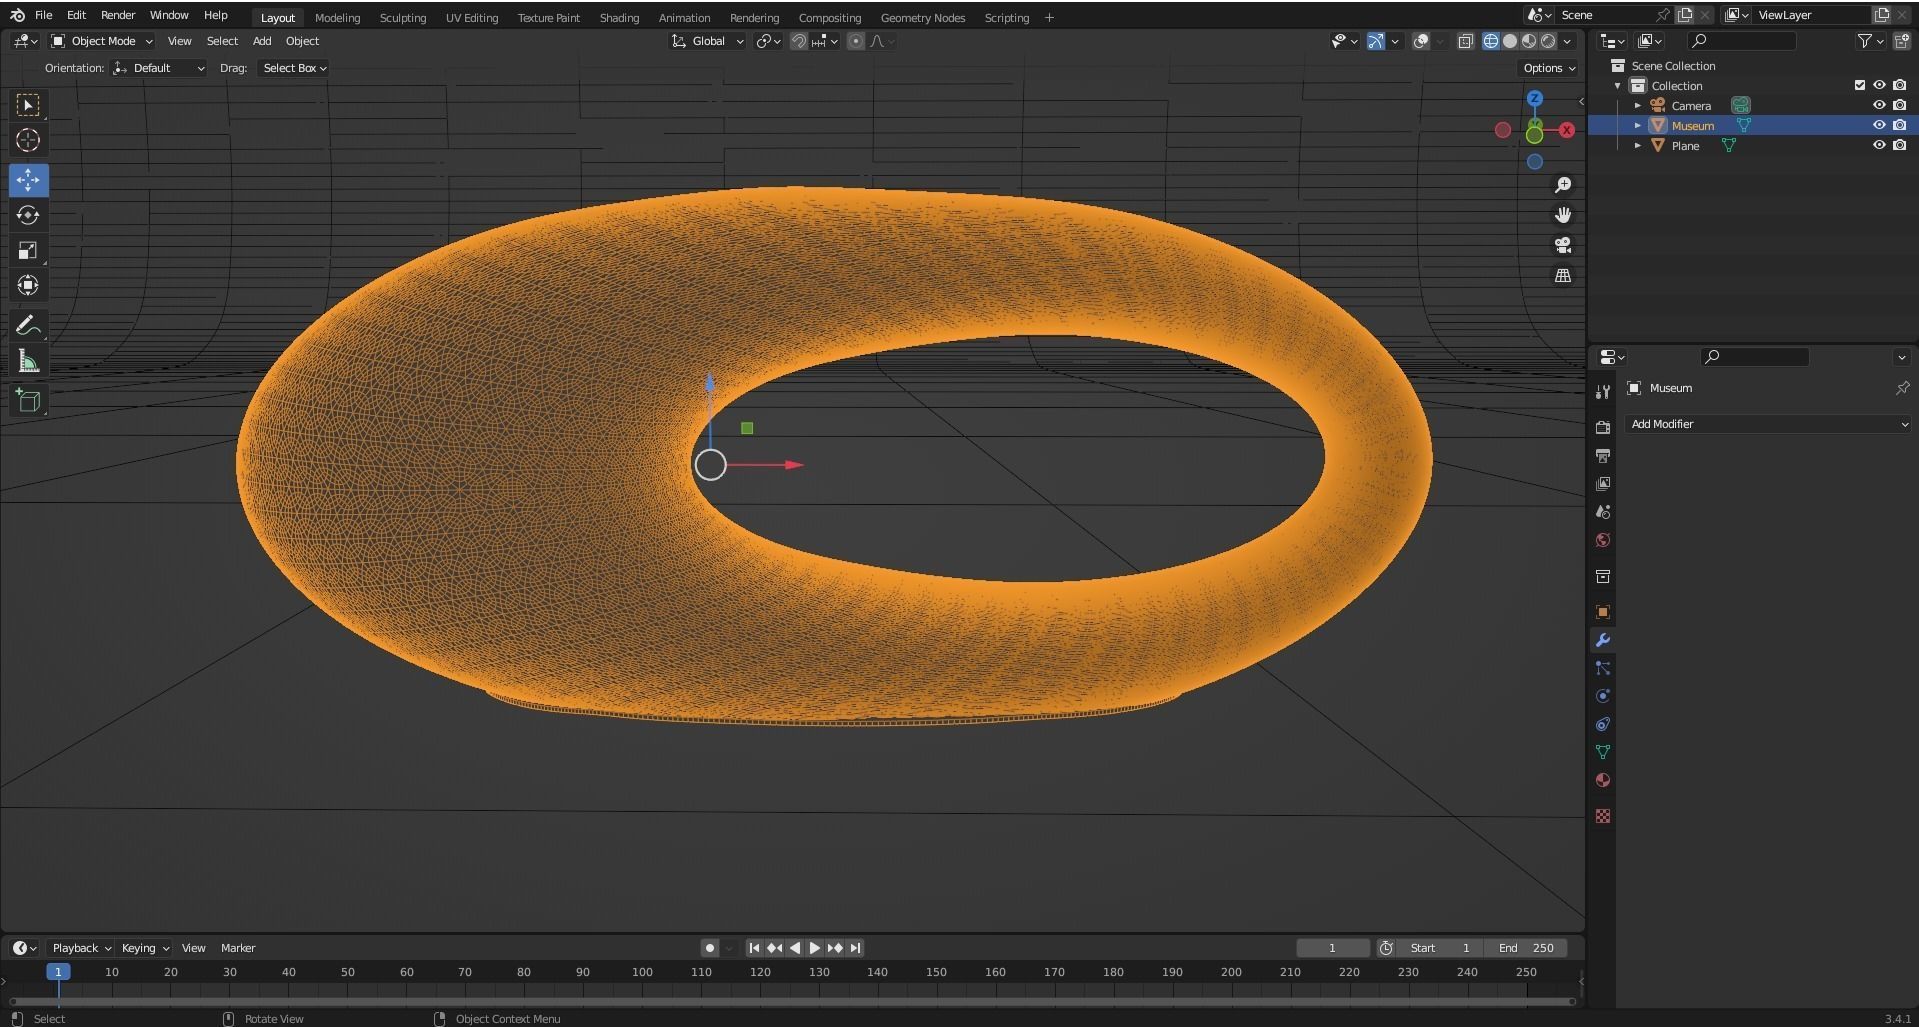The image size is (1919, 1027).
Task: Click the timeline horizontal scrollbar
Action: [x=792, y=1001]
